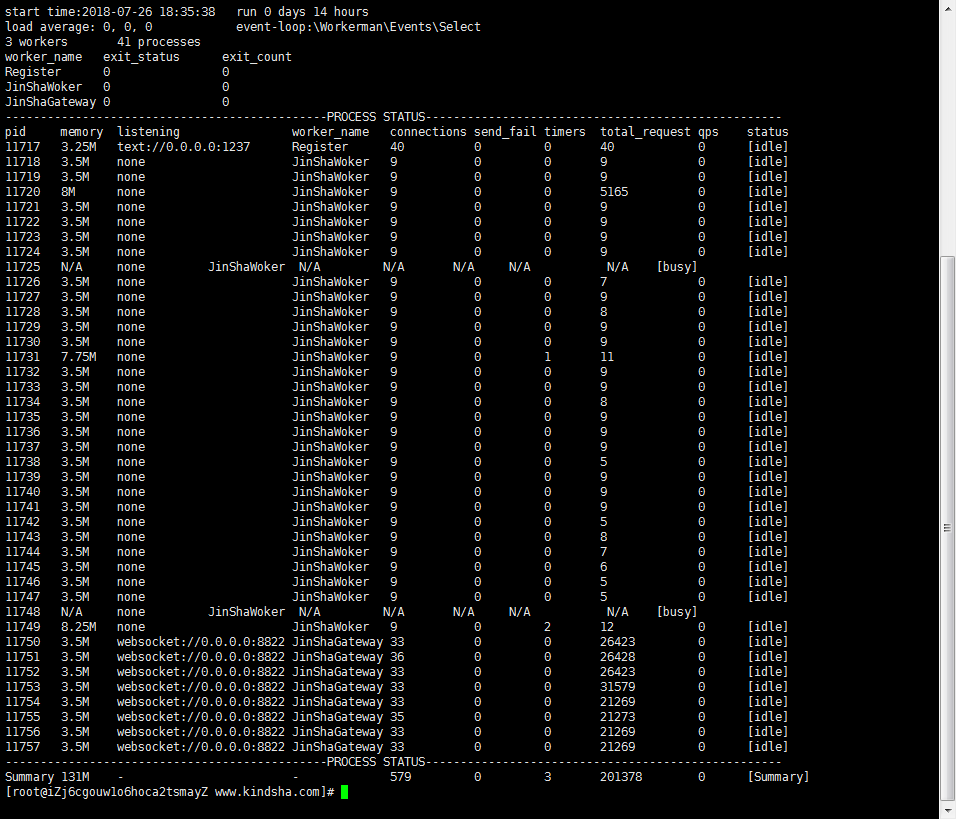The width and height of the screenshot is (956, 819).
Task: Click the text://0.0.0.0:1237 listening address
Action: coord(183,147)
